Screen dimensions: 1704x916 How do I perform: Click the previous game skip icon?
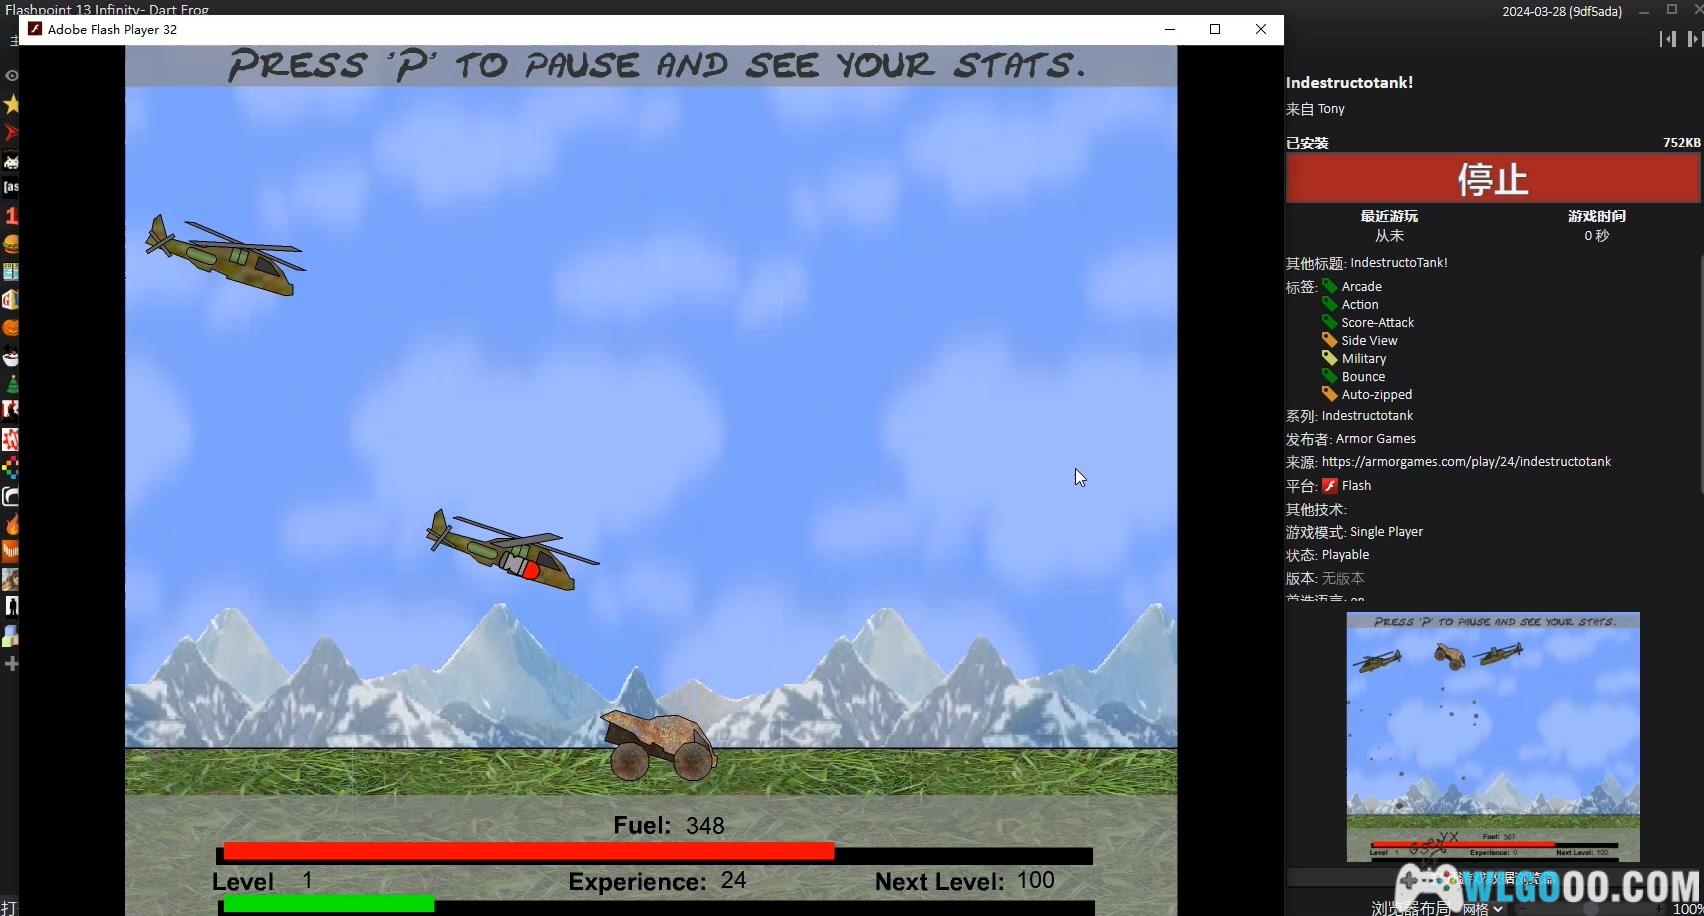tap(1667, 39)
